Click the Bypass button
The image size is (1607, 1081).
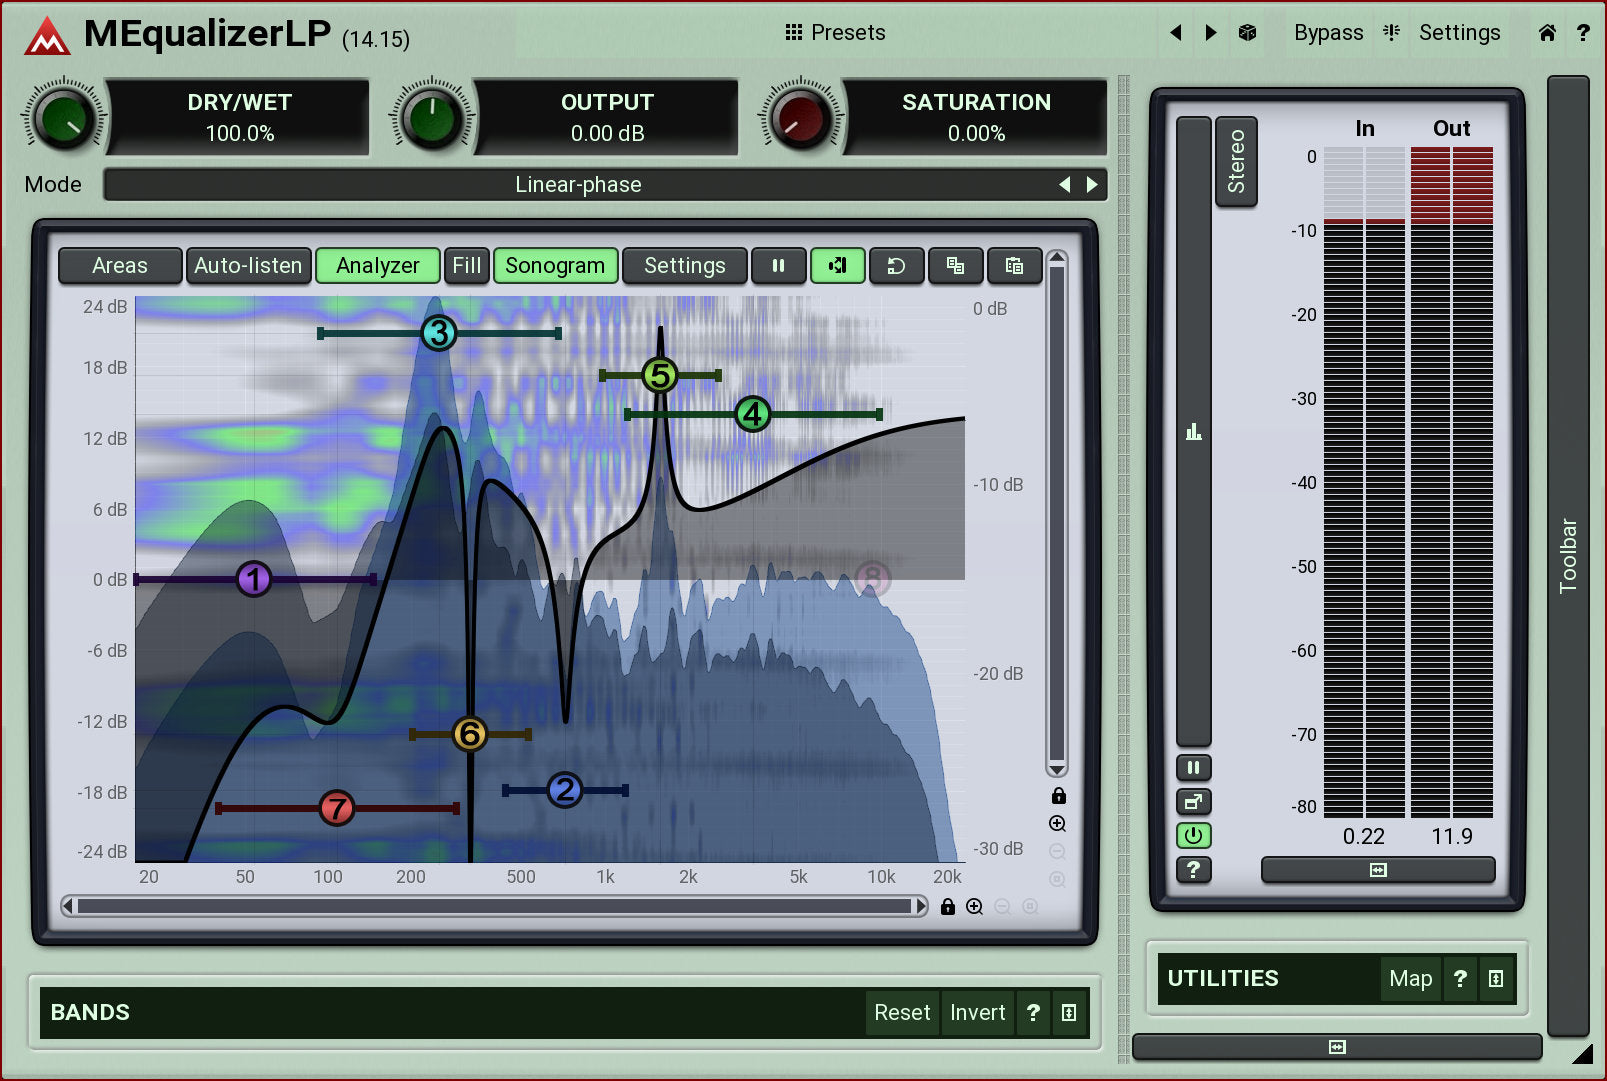point(1328,33)
